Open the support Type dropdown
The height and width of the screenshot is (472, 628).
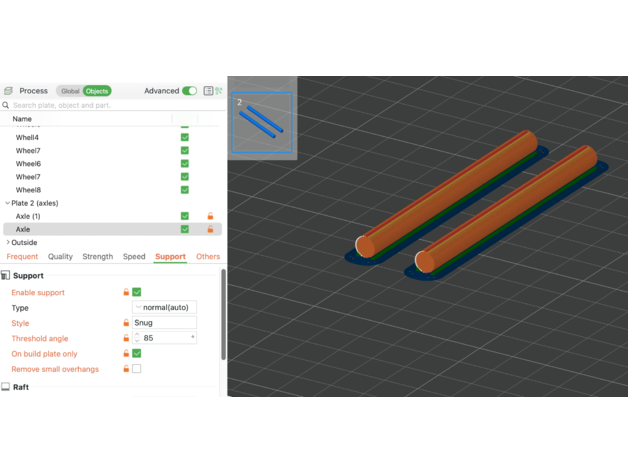point(164,308)
